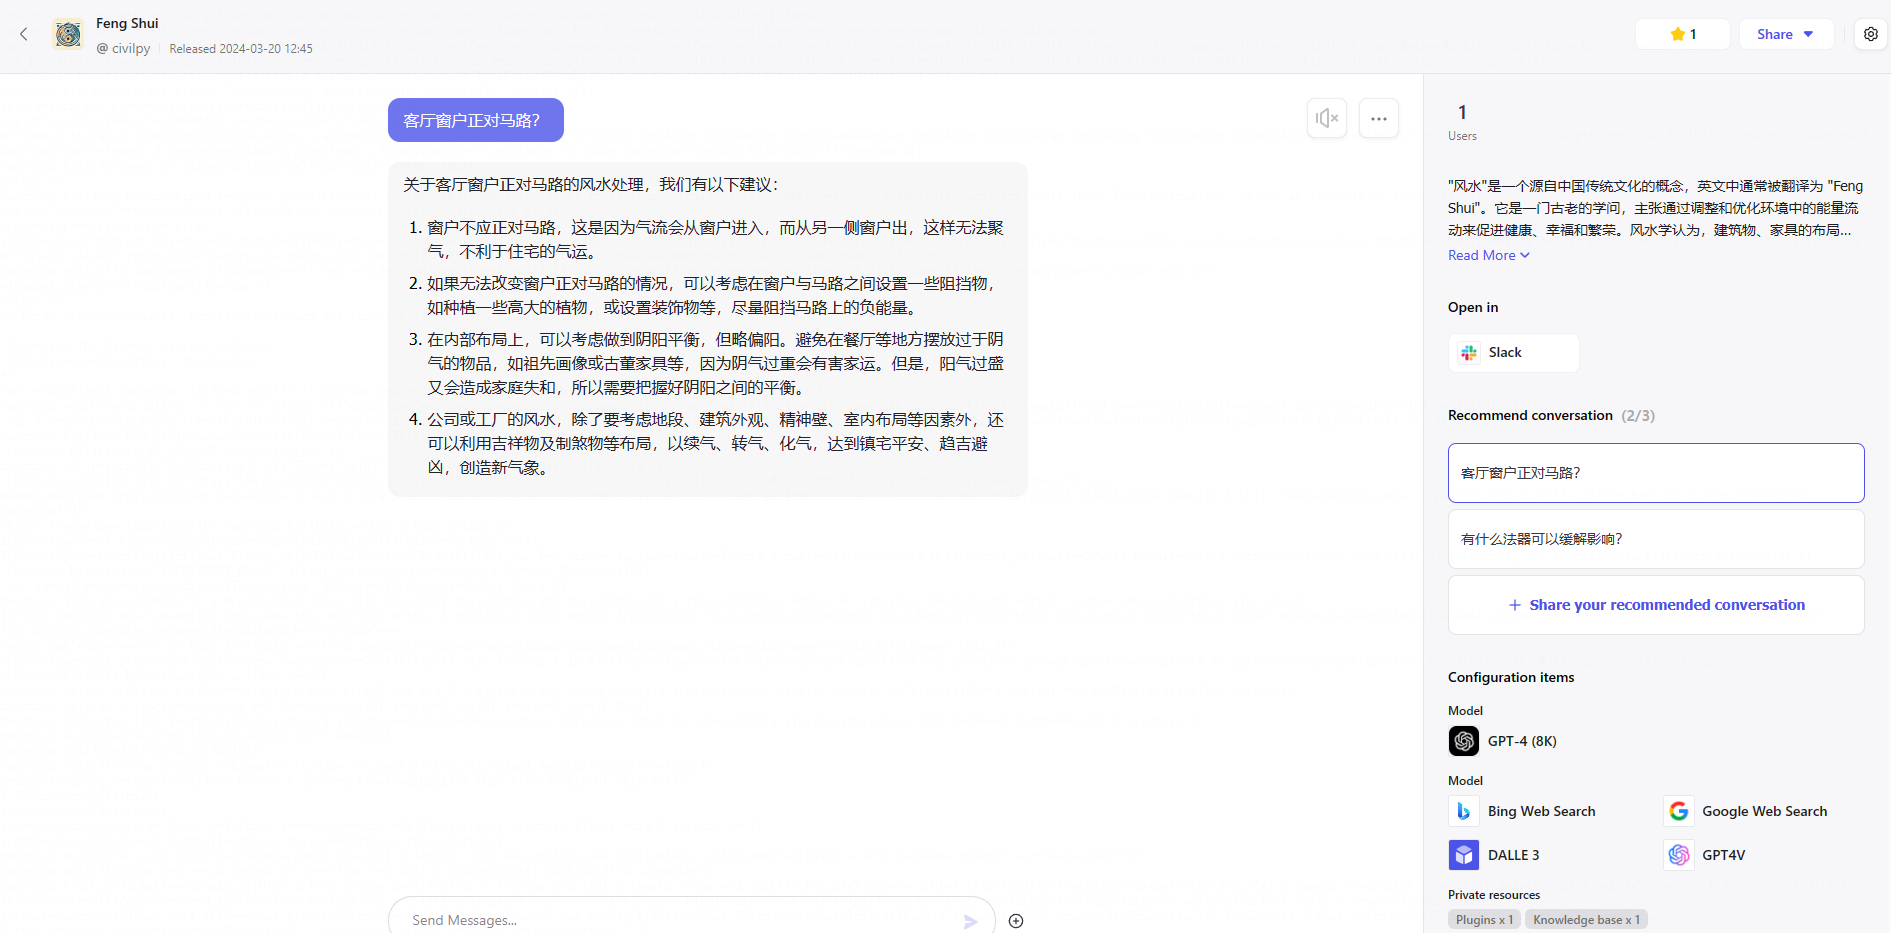The width and height of the screenshot is (1891, 933).
Task: Click the circled plus new chat icon
Action: [x=1016, y=921]
